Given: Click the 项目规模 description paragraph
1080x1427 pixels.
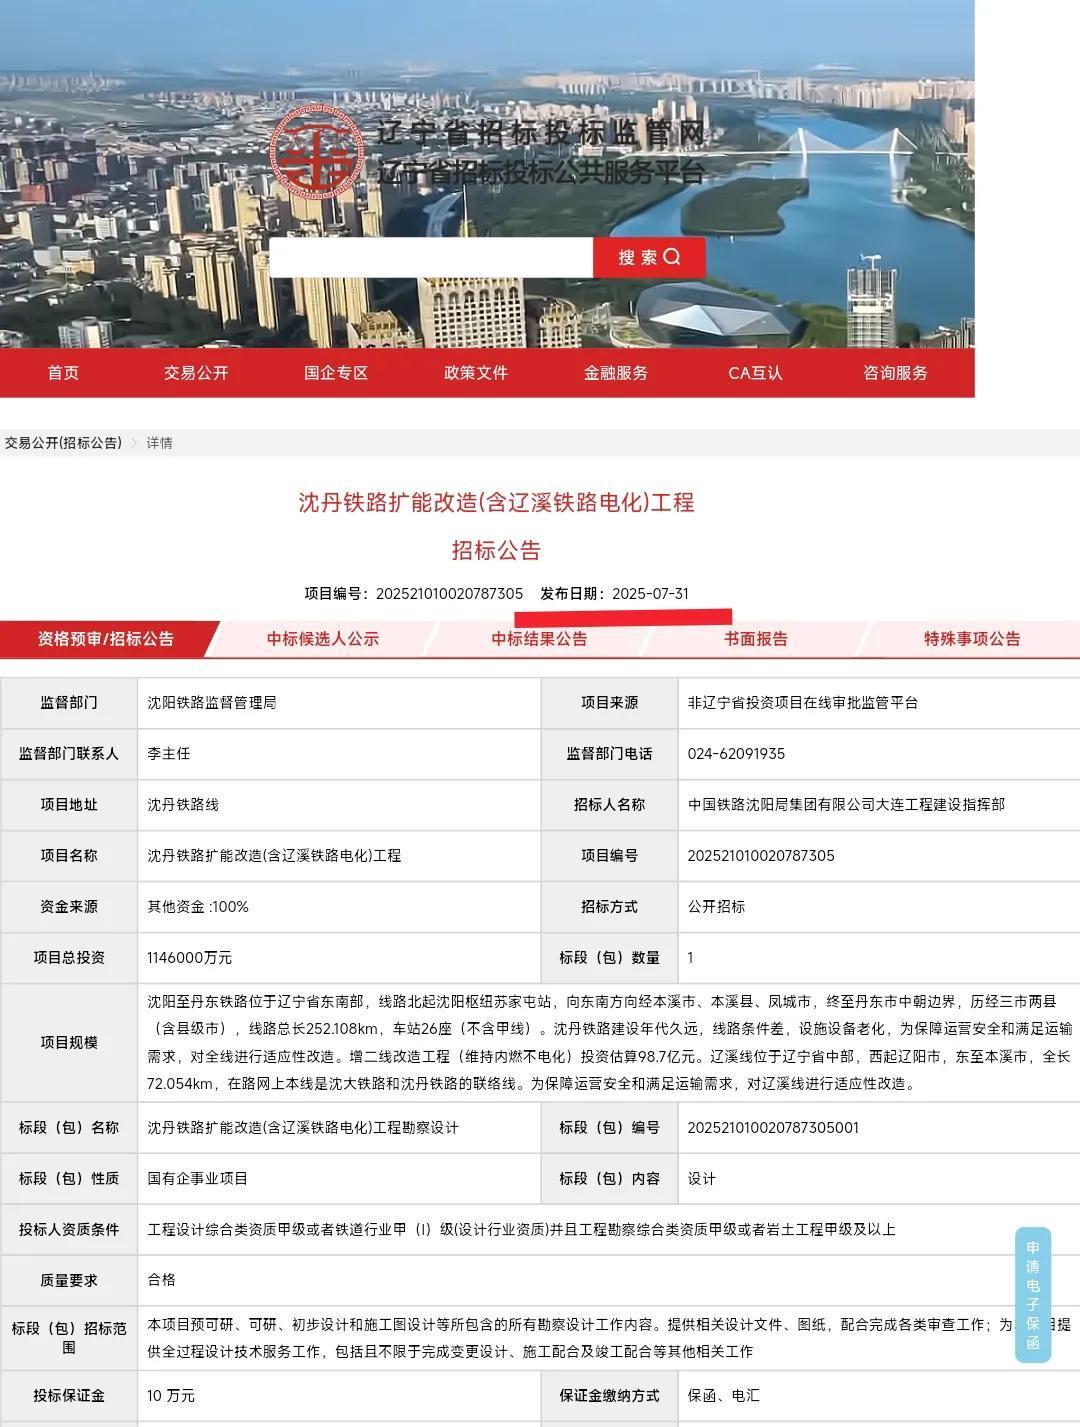Looking at the screenshot, I should tap(609, 1042).
